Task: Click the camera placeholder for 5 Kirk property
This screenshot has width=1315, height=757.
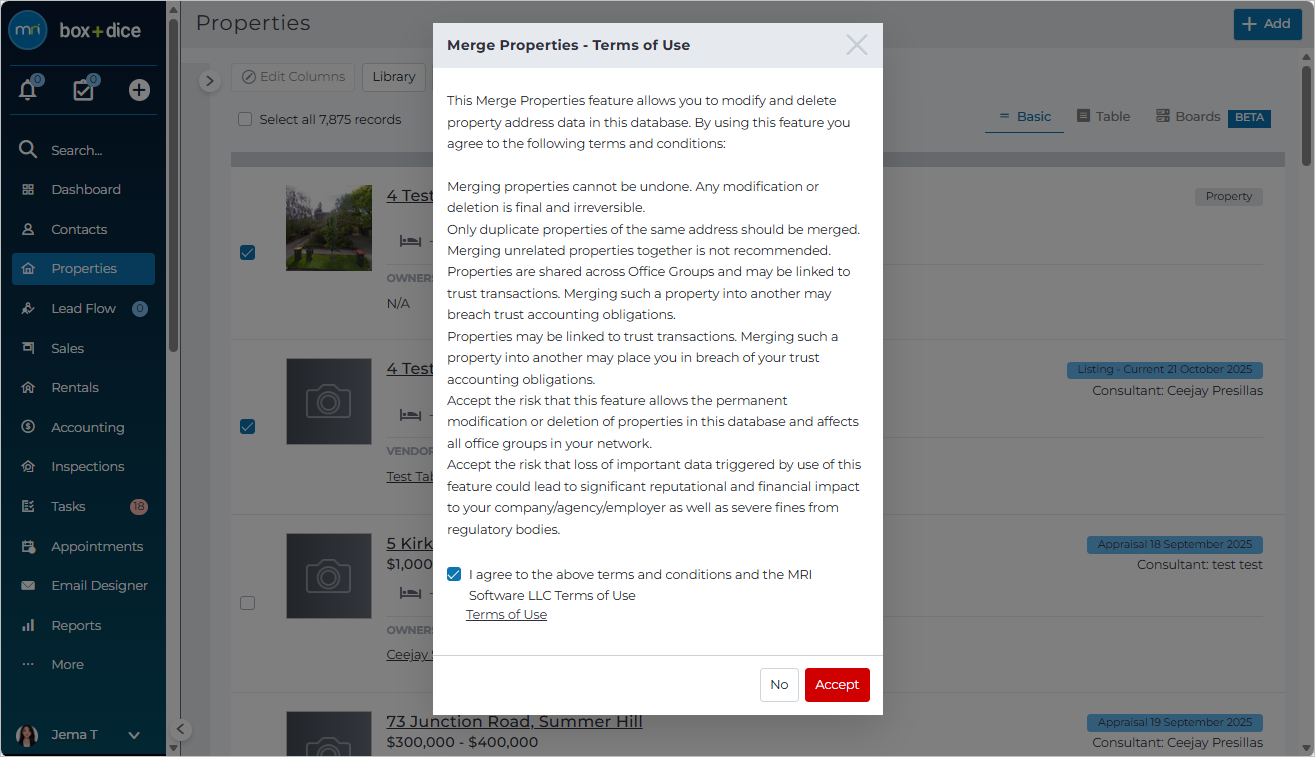Action: click(329, 576)
